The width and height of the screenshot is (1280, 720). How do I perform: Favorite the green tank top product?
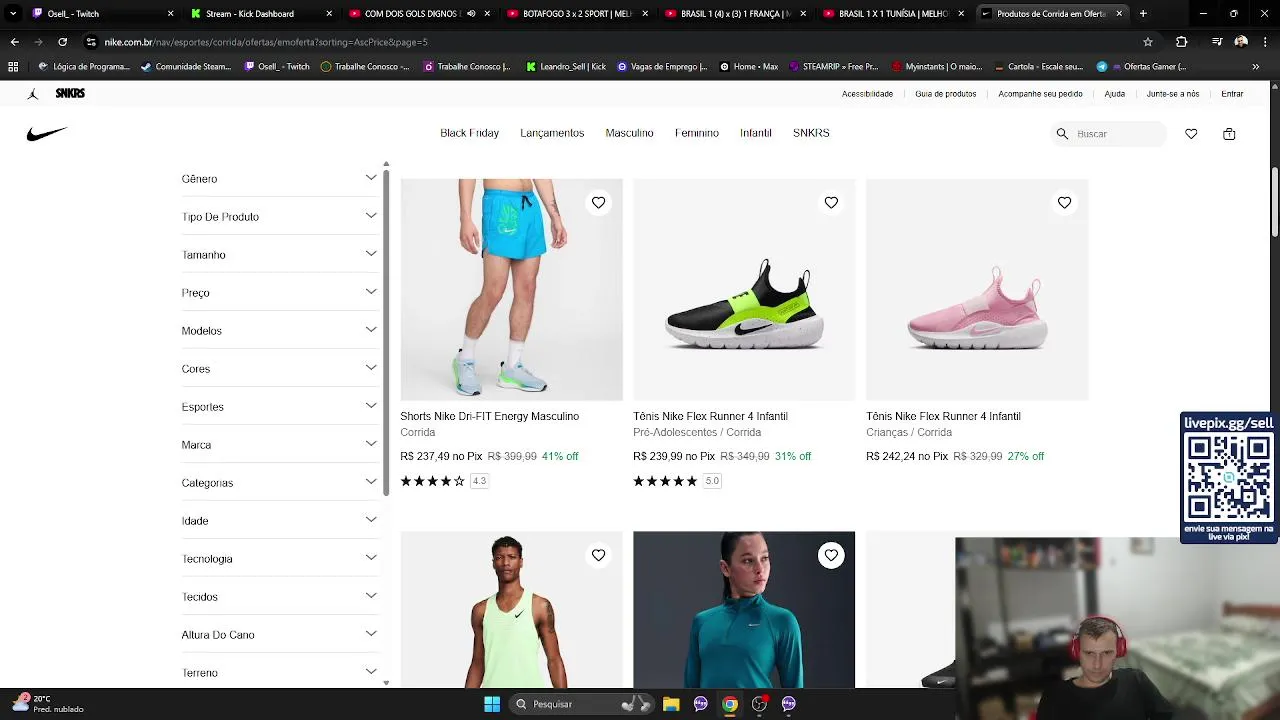[x=598, y=555]
